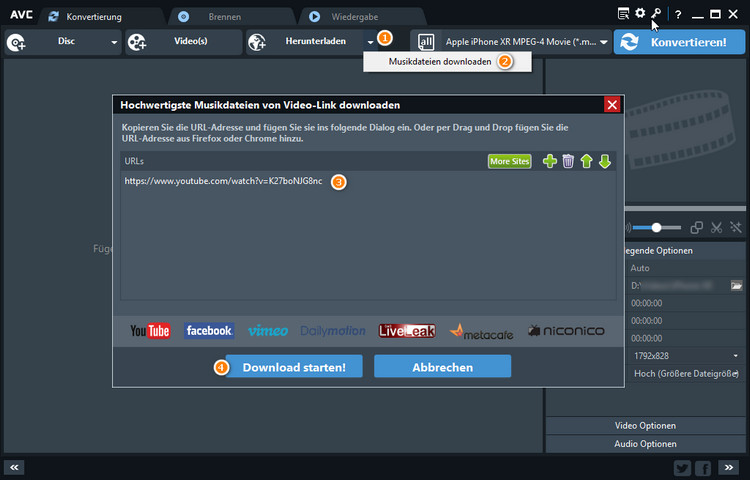Add a URL with green plus icon
The width and height of the screenshot is (750, 480).
point(550,161)
